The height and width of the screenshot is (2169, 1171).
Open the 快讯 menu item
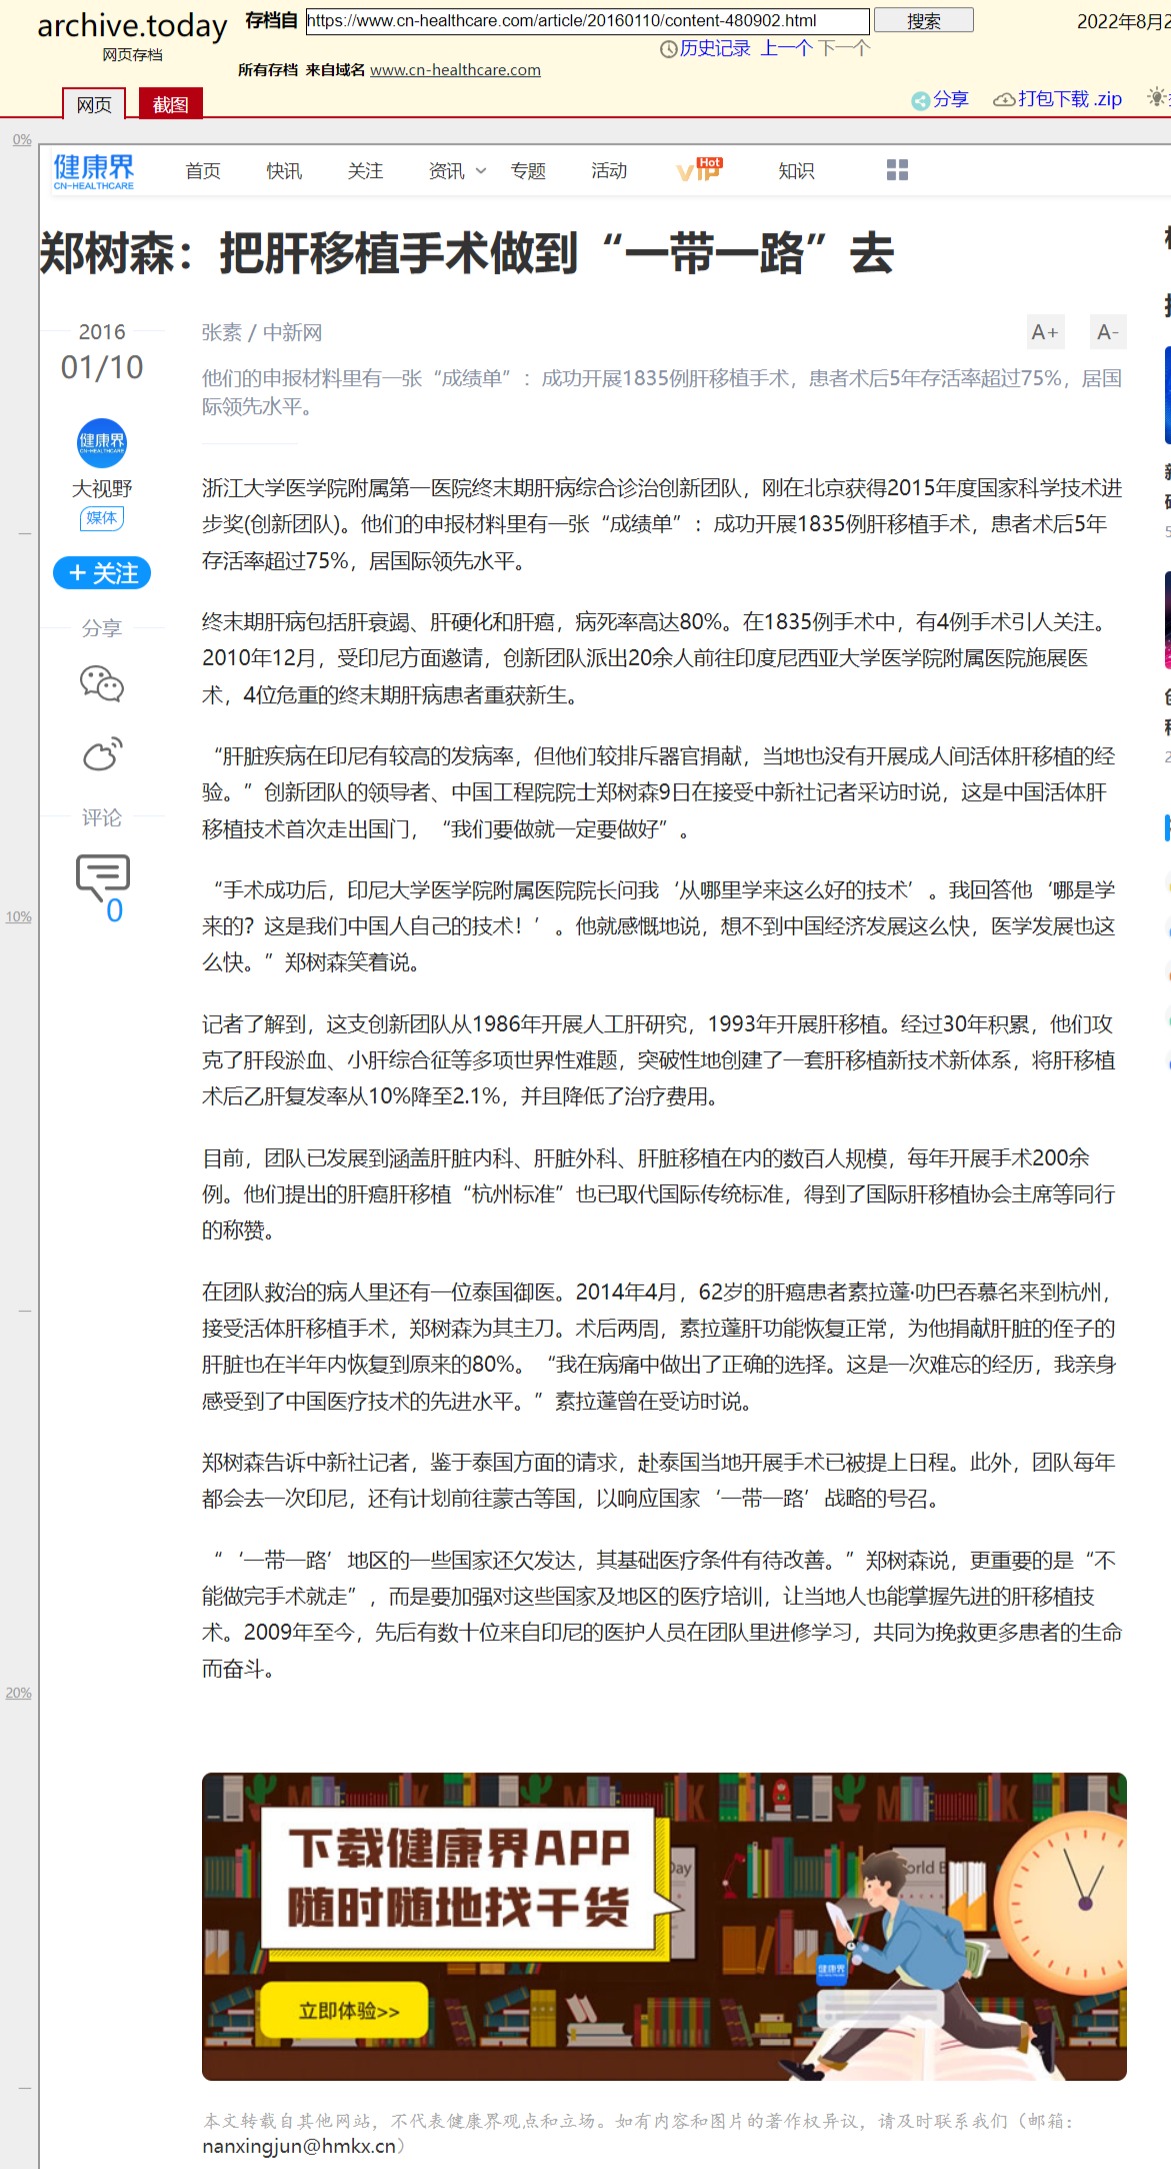[284, 171]
